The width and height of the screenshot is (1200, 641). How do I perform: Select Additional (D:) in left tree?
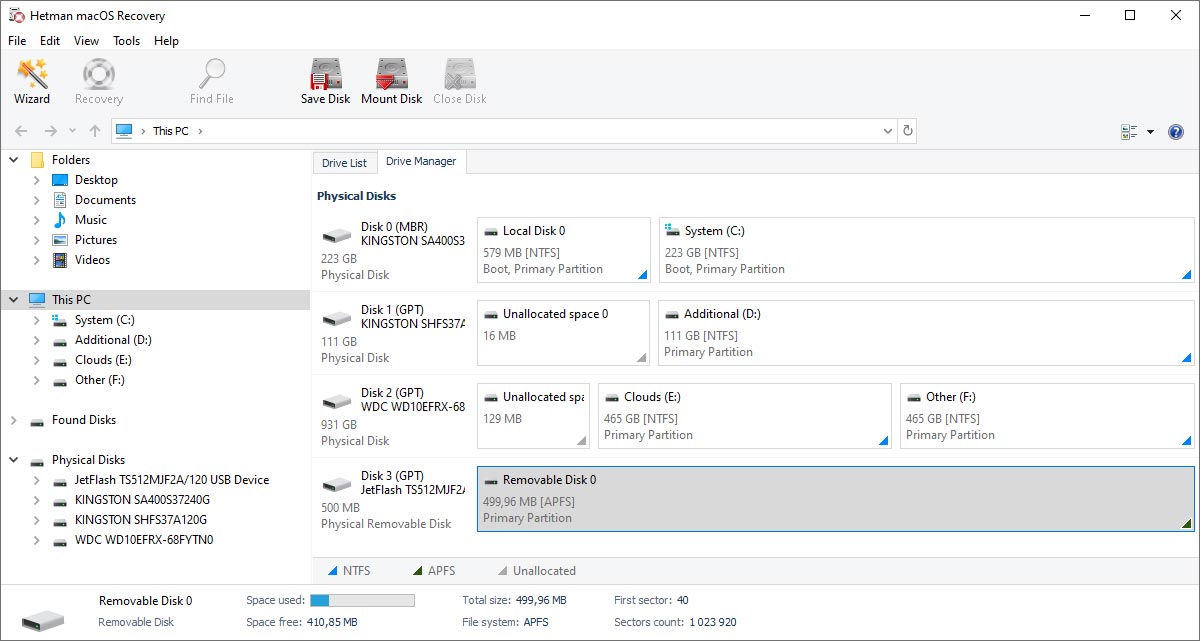113,340
